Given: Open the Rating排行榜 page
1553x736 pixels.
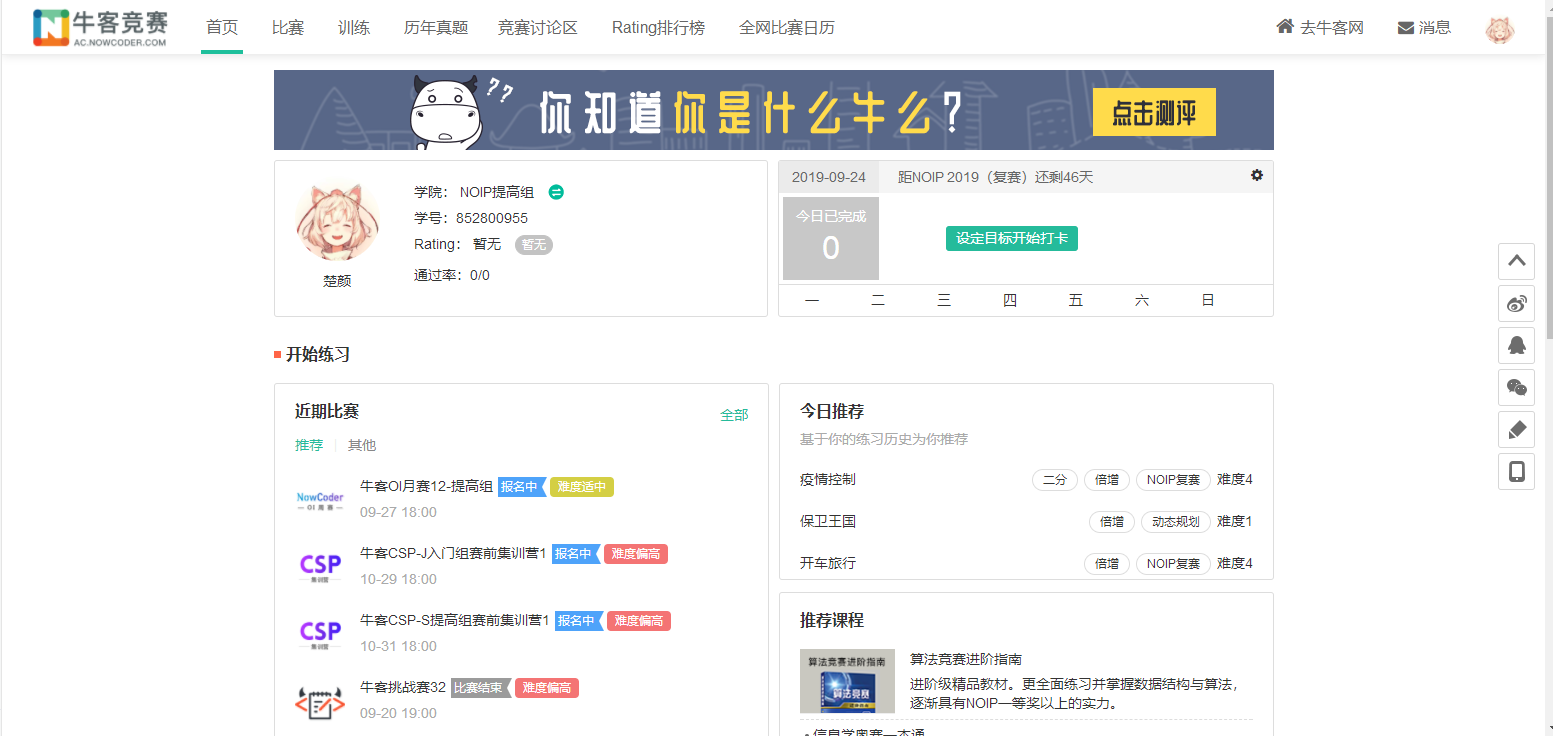Looking at the screenshot, I should (x=657, y=27).
